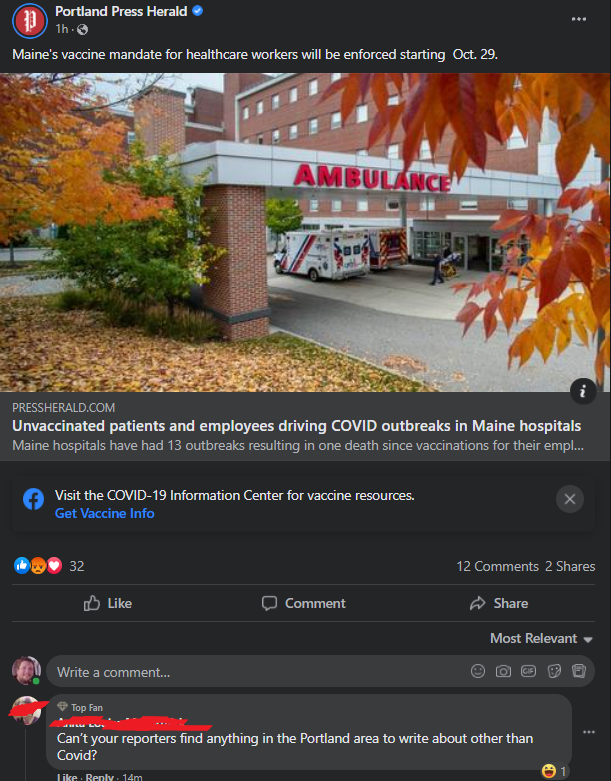Open the sticker picker icon
Screen dimensions: 611x781
tap(554, 671)
